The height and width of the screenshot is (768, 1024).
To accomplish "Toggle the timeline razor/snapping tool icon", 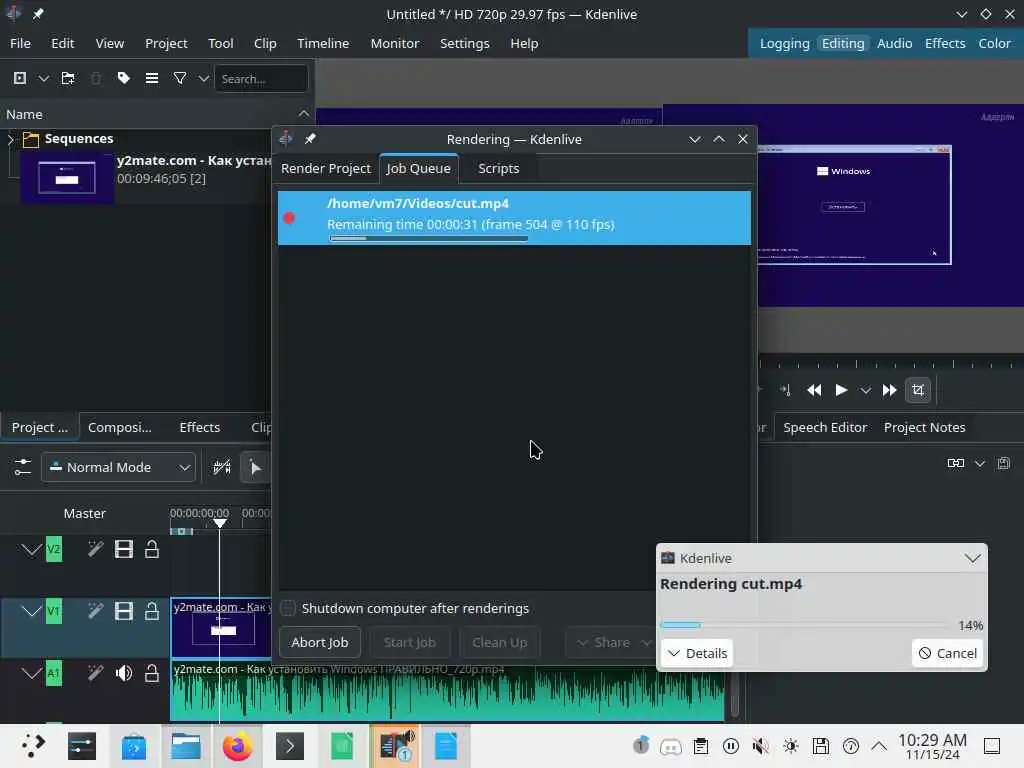I will (222, 468).
